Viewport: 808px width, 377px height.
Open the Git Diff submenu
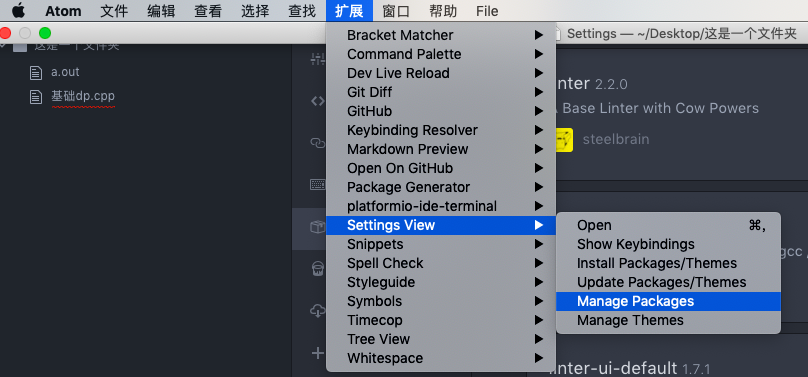click(x=441, y=92)
